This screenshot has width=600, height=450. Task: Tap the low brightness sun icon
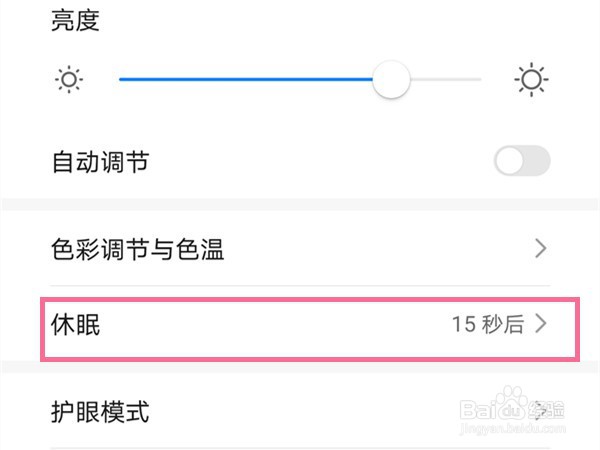click(68, 79)
